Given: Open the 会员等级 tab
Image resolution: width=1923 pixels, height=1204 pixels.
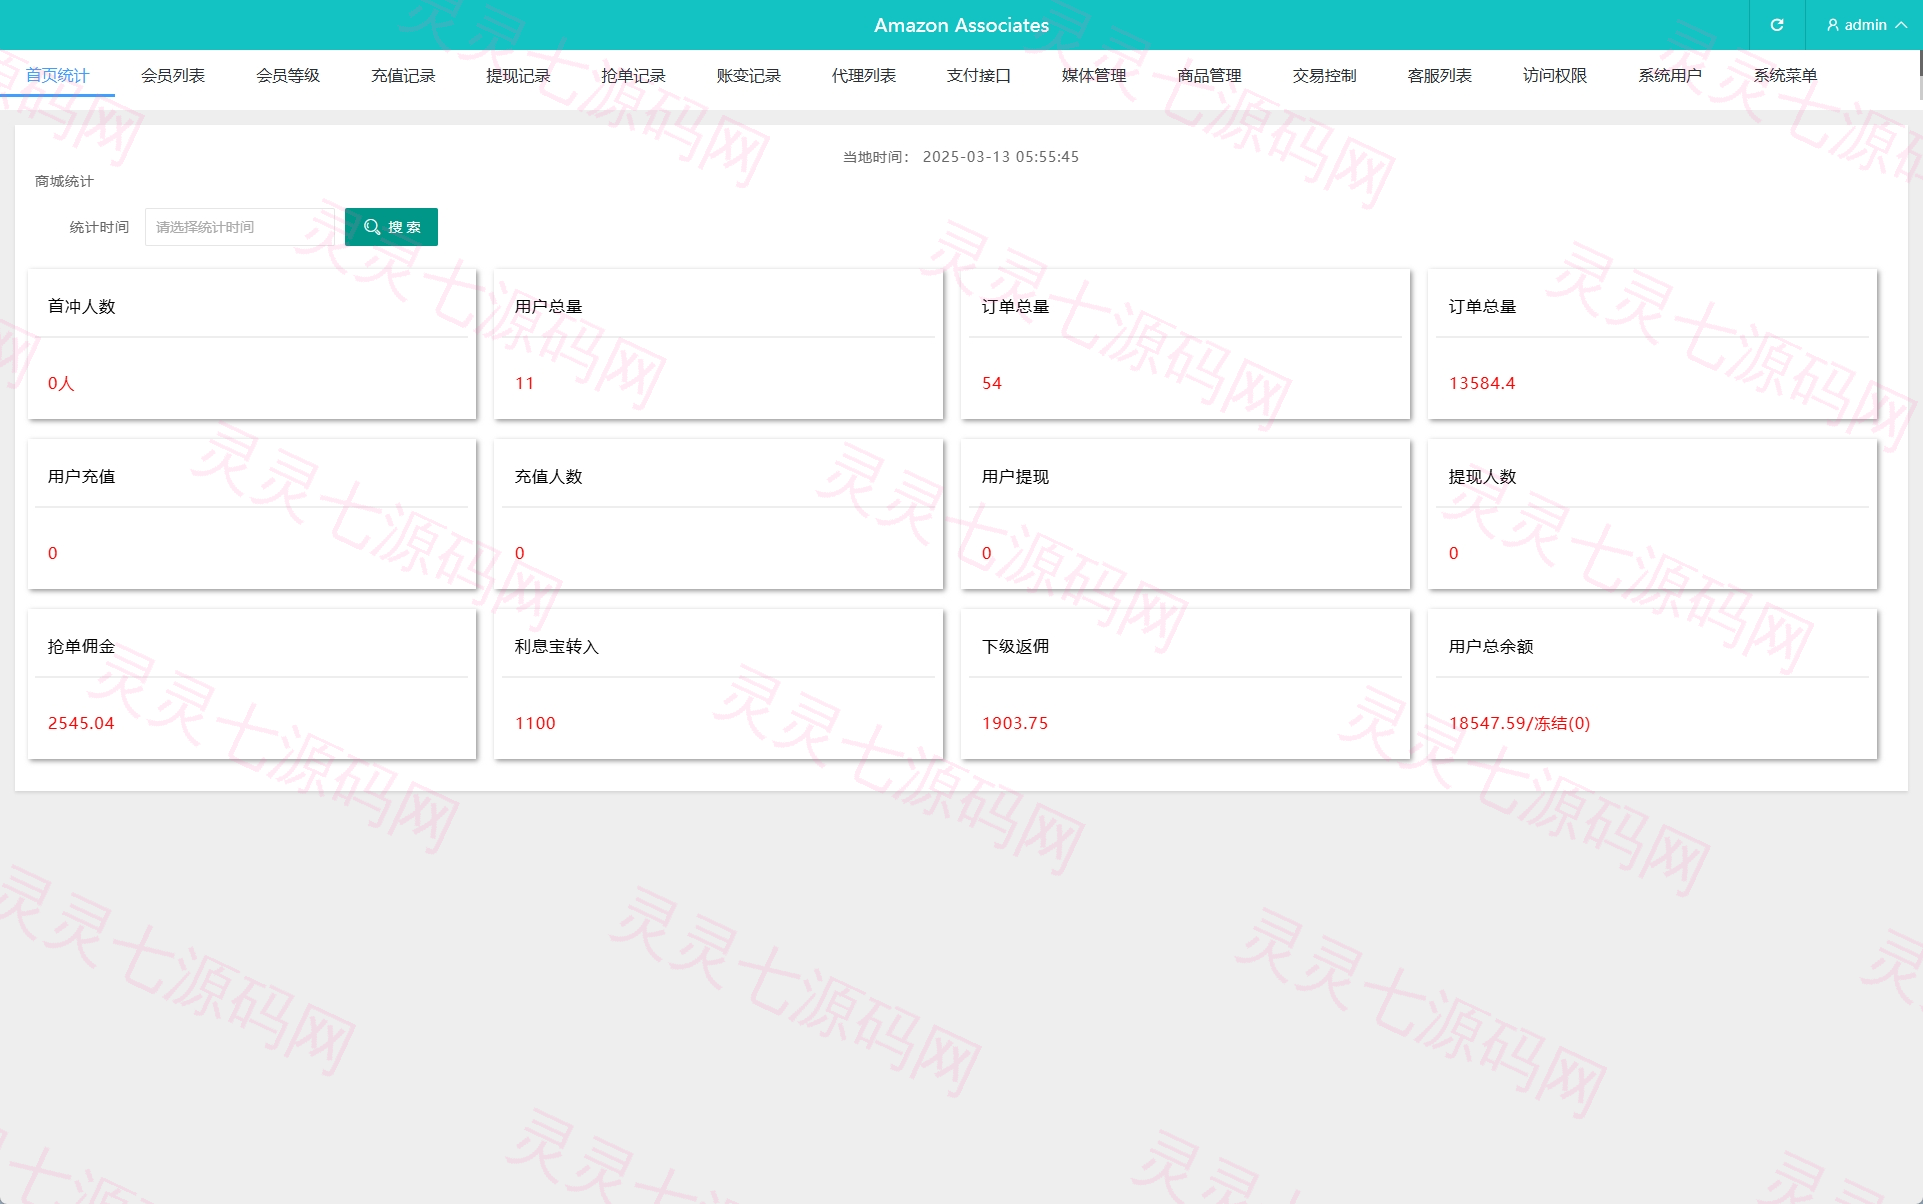Looking at the screenshot, I should point(288,75).
